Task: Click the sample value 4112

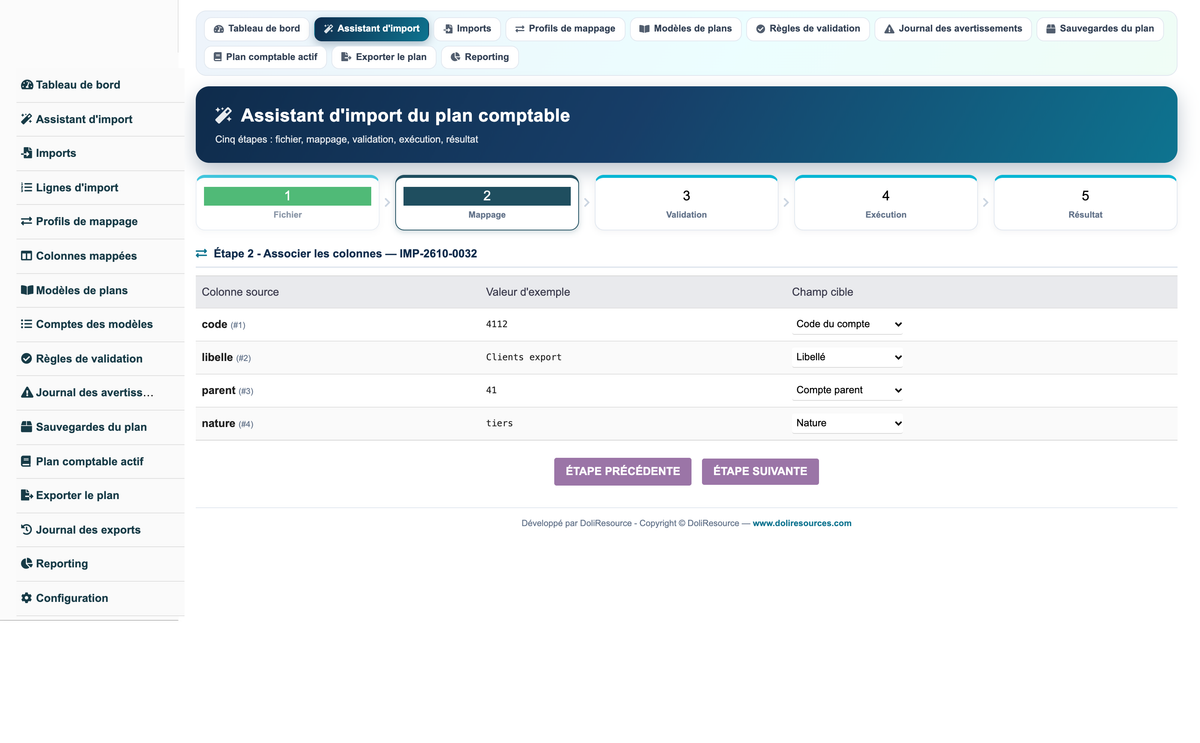Action: [x=497, y=324]
